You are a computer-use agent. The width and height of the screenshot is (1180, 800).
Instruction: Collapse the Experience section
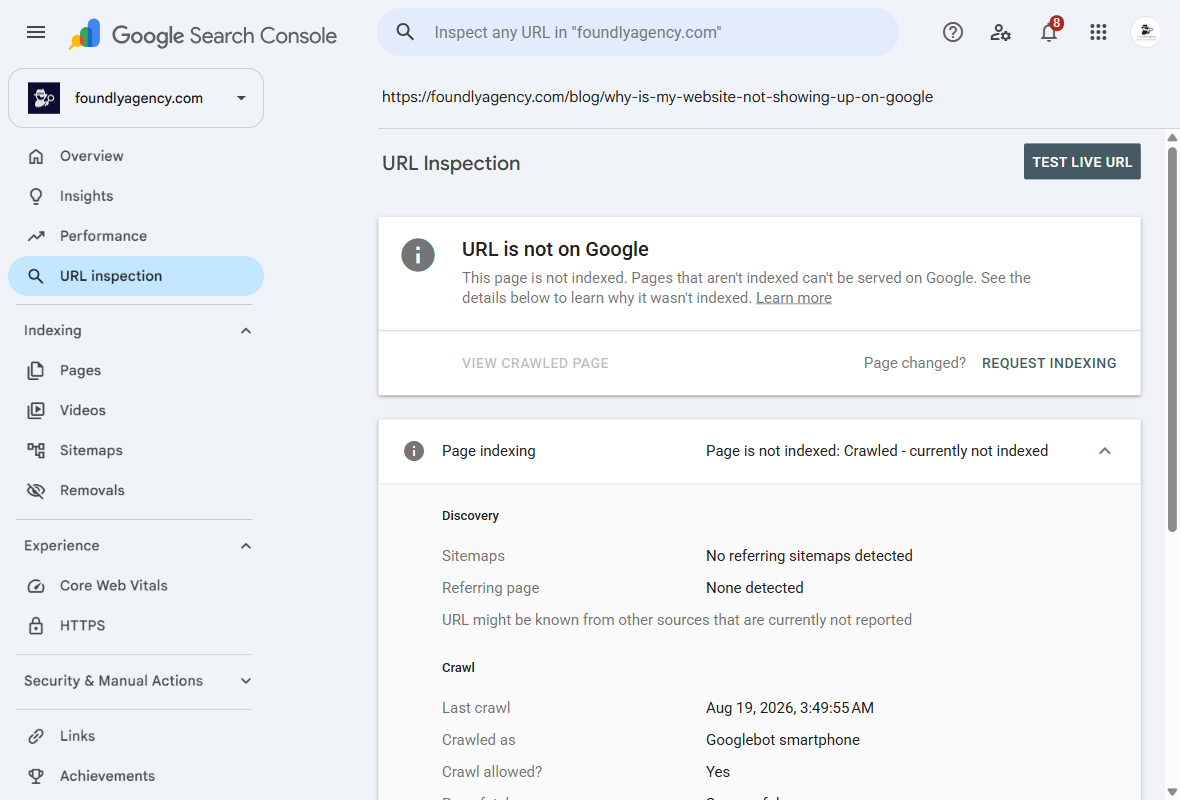pyautogui.click(x=245, y=546)
